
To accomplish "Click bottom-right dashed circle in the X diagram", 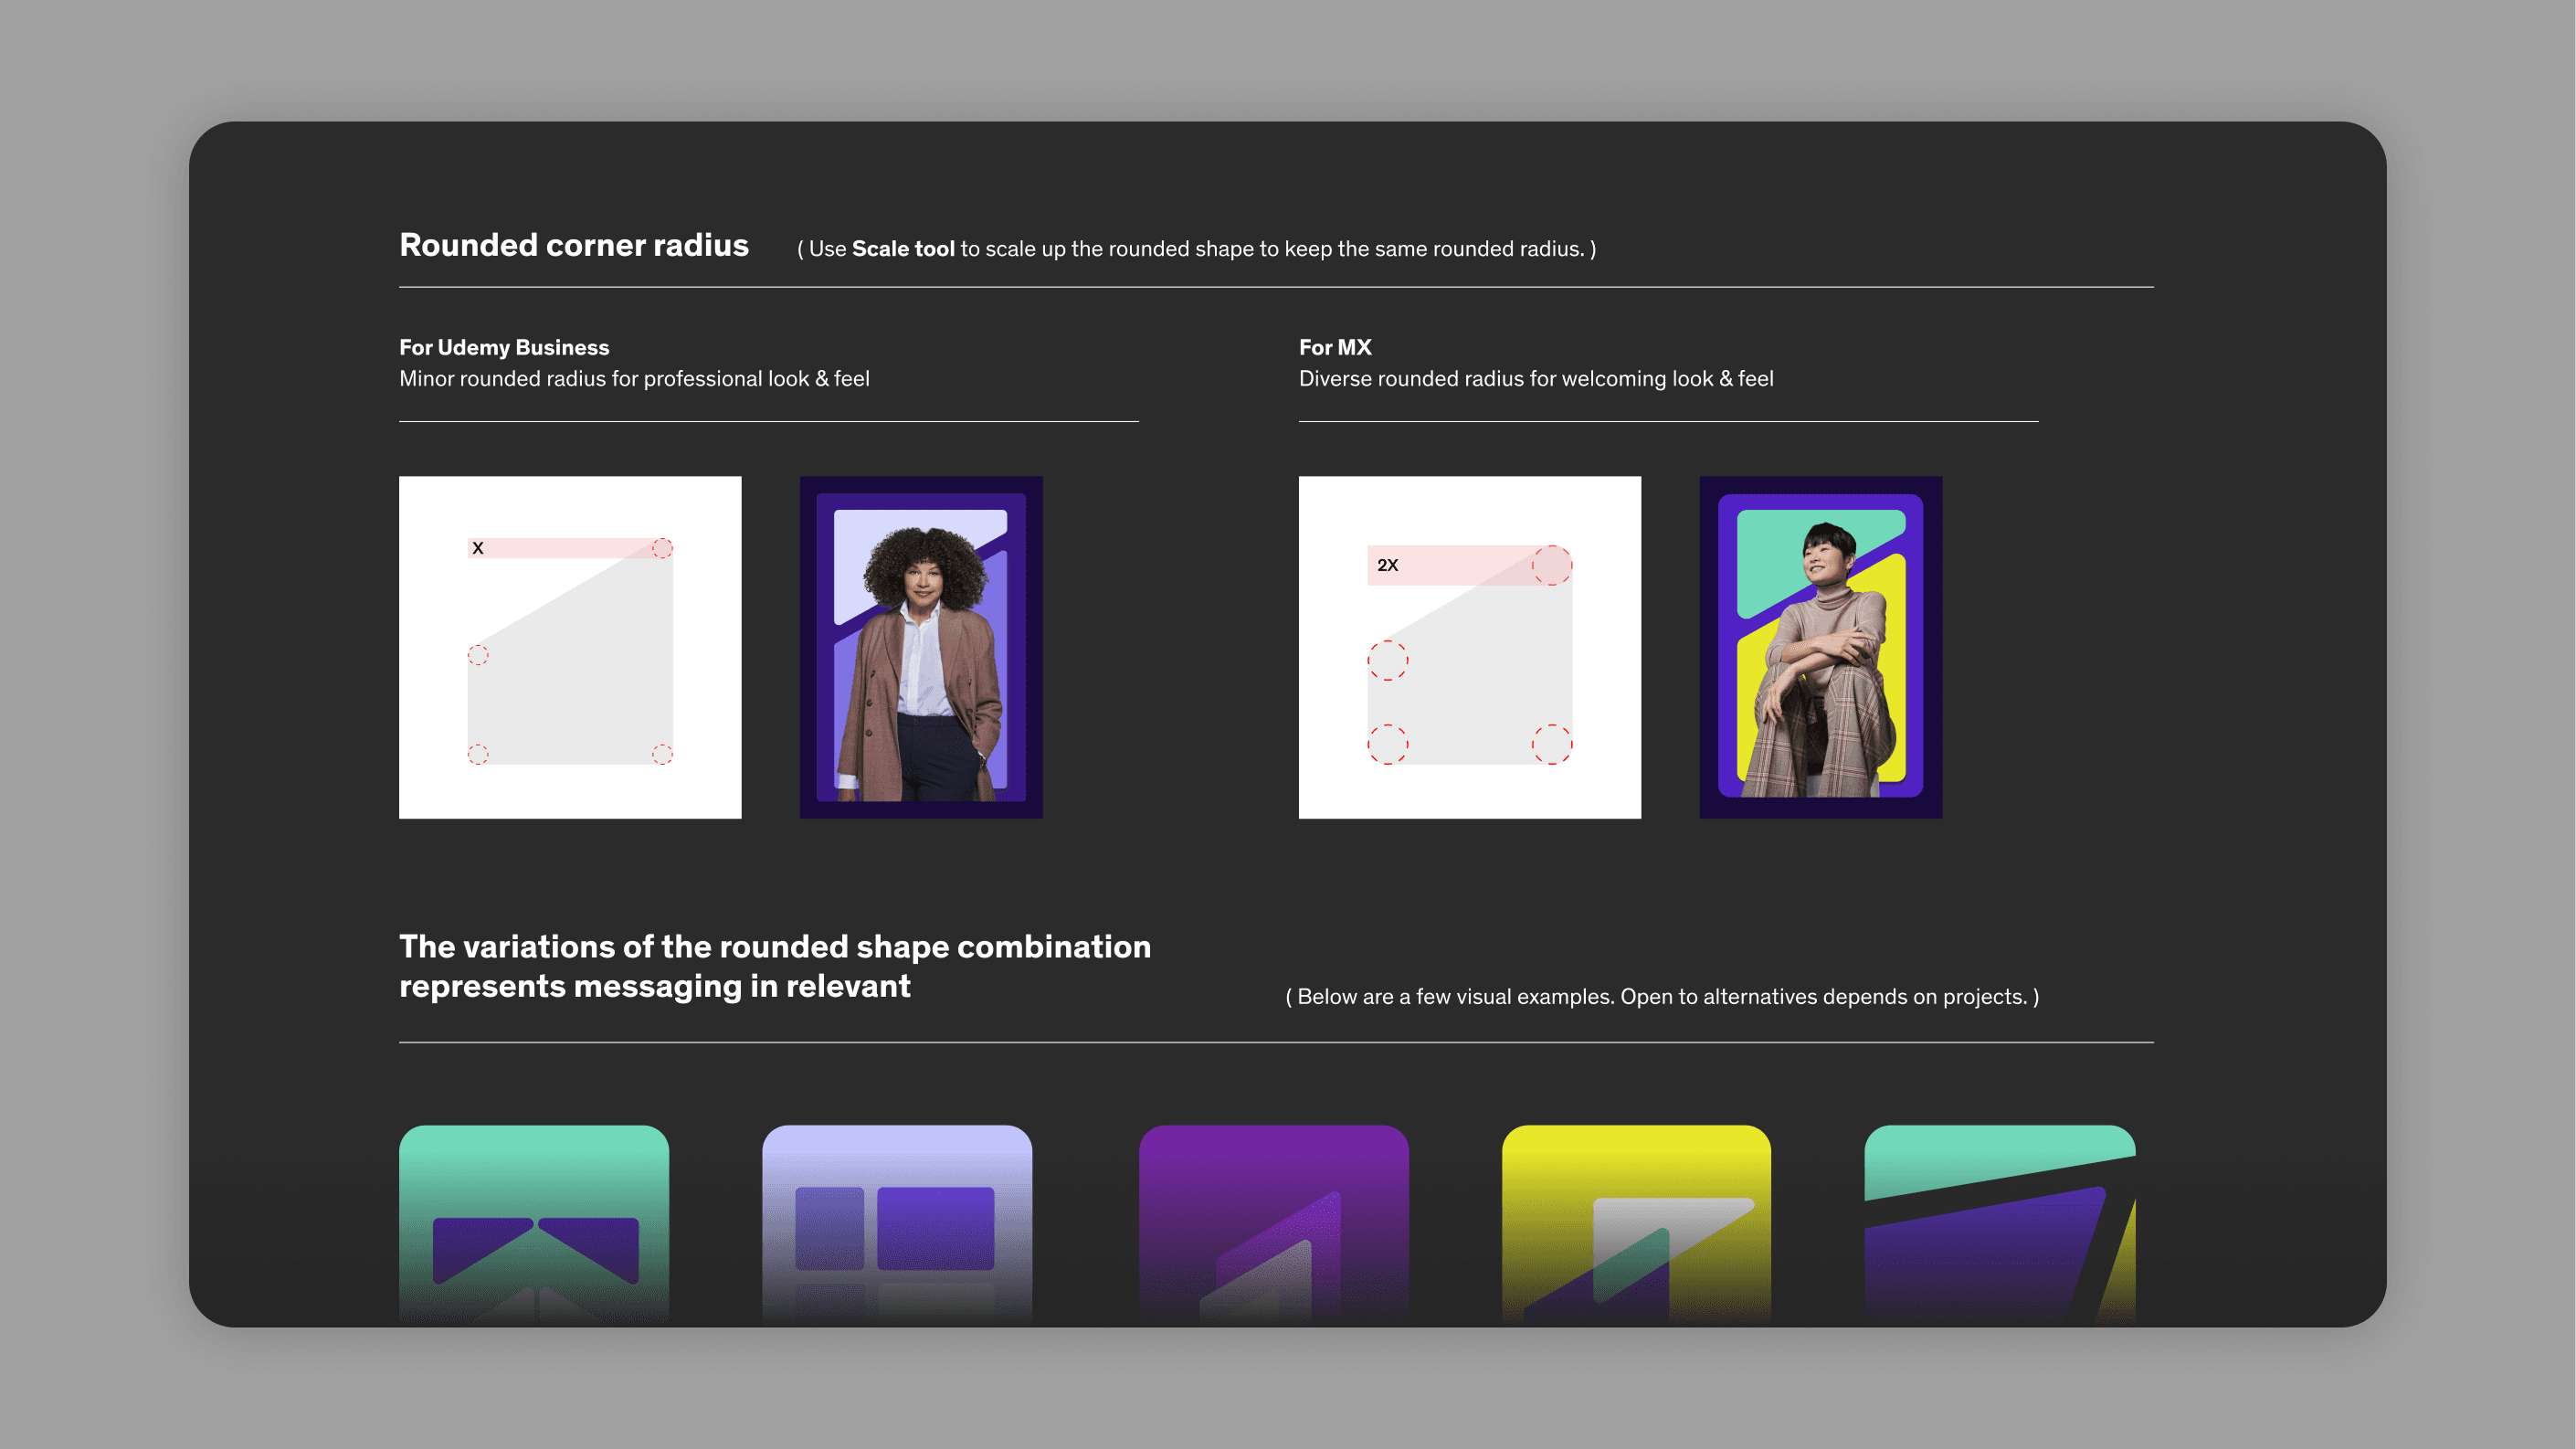I will tap(662, 754).
